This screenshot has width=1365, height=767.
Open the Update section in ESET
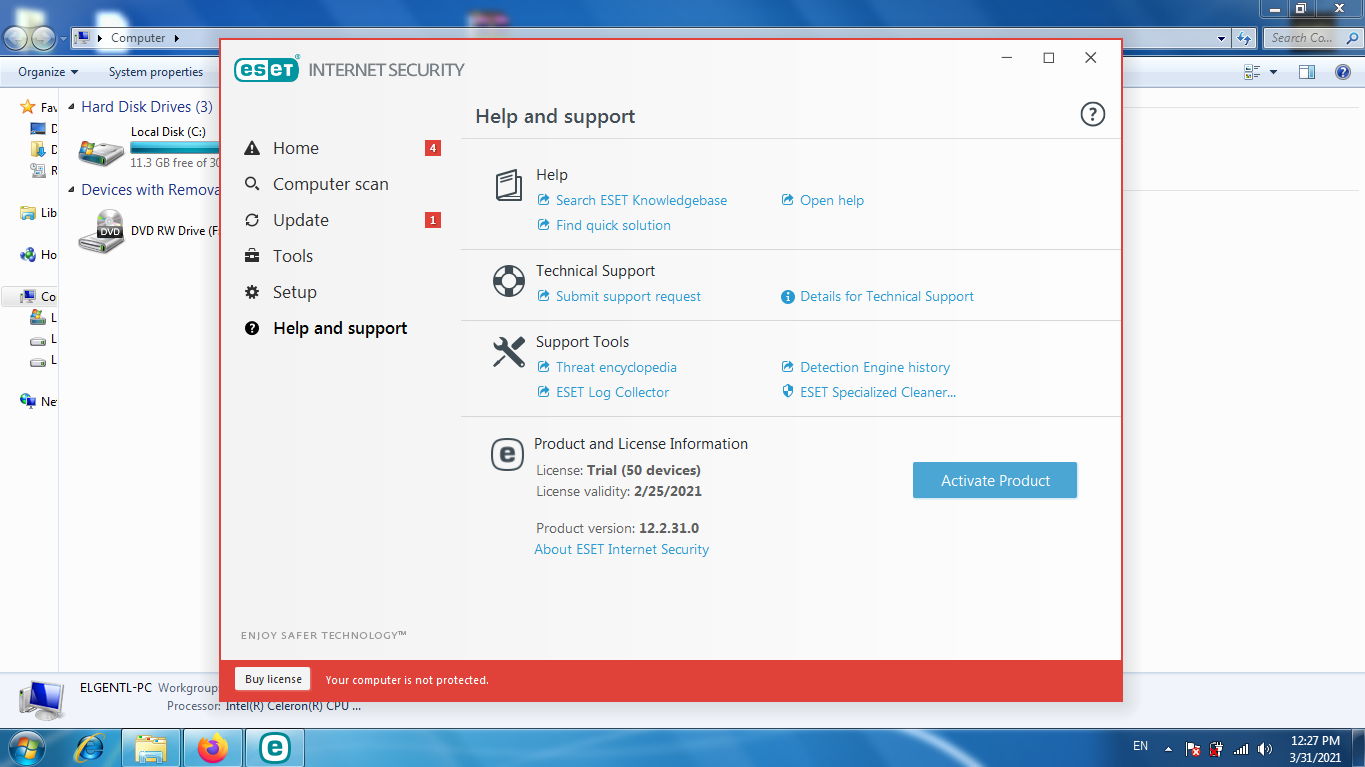(x=301, y=220)
